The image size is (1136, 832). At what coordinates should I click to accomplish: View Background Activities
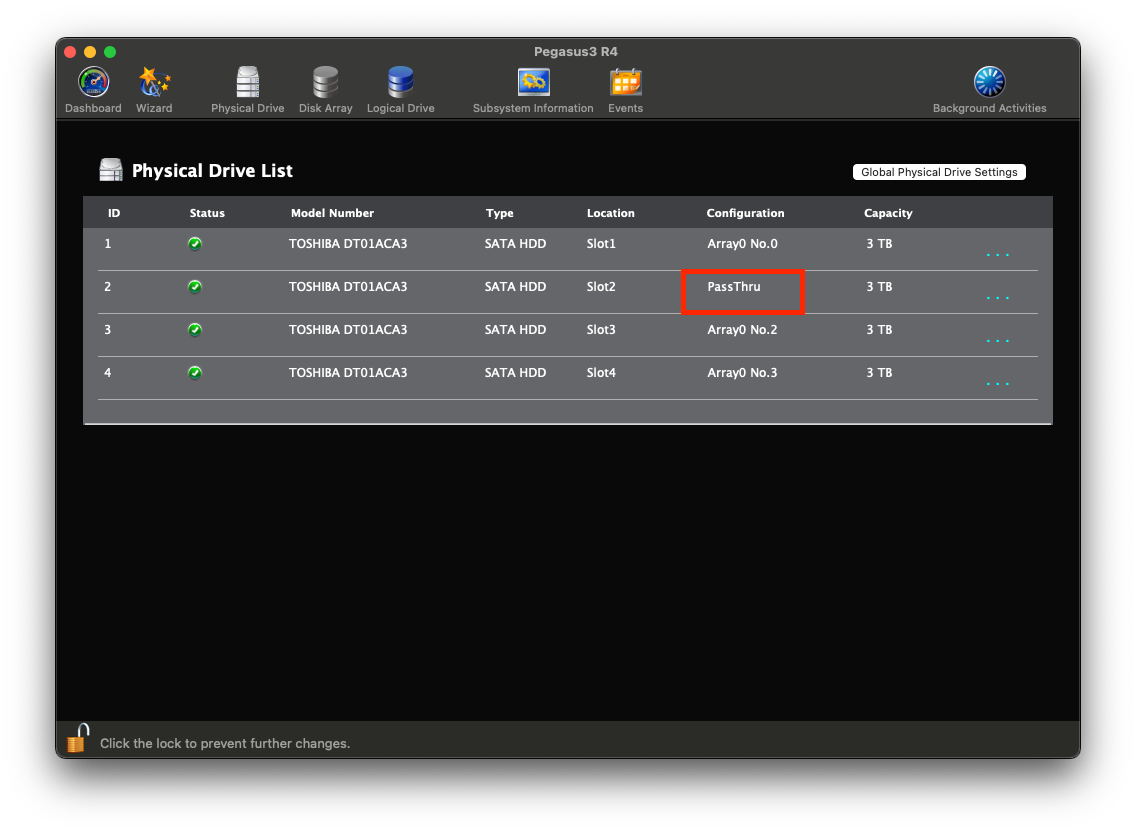(990, 90)
